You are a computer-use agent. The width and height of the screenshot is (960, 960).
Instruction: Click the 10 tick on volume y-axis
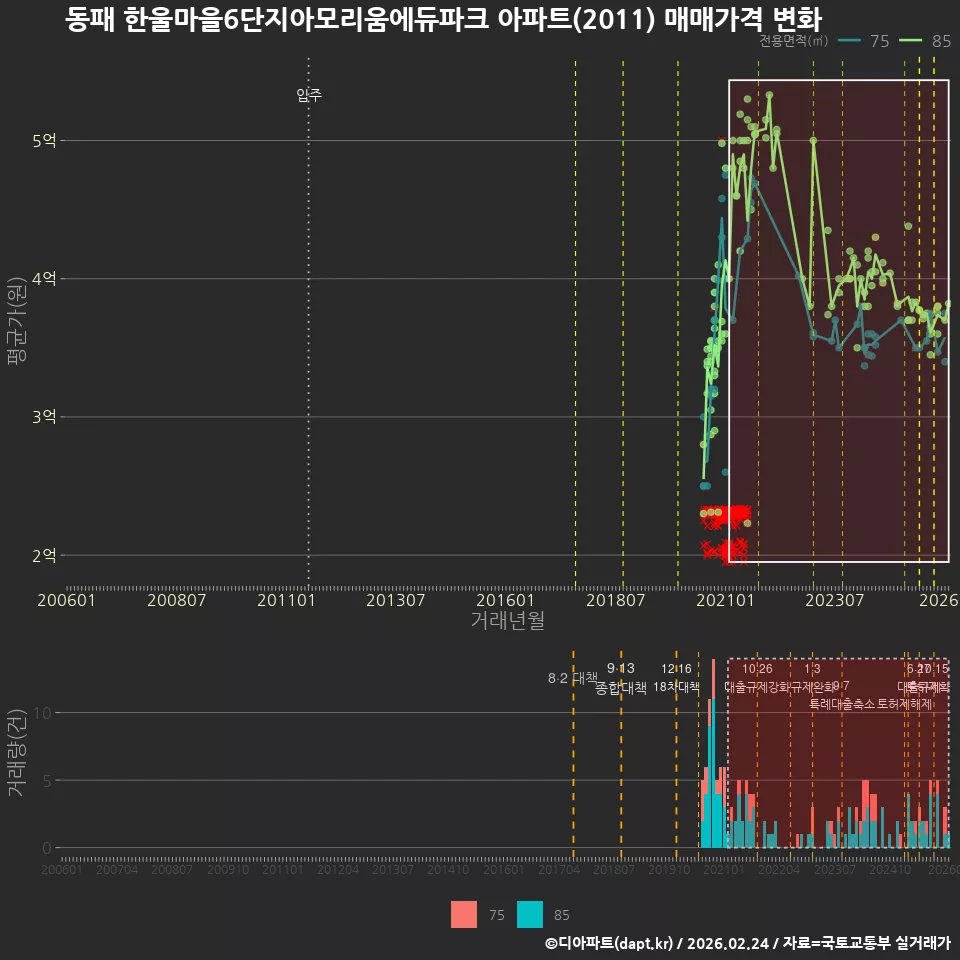pyautogui.click(x=42, y=713)
